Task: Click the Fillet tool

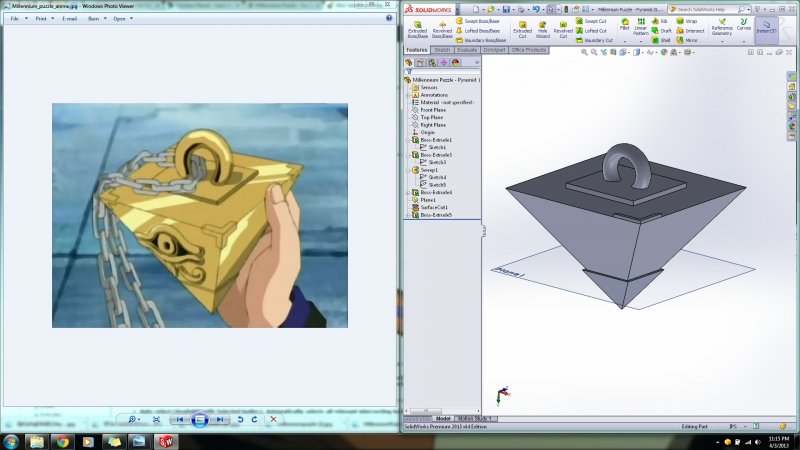Action: coord(624,24)
